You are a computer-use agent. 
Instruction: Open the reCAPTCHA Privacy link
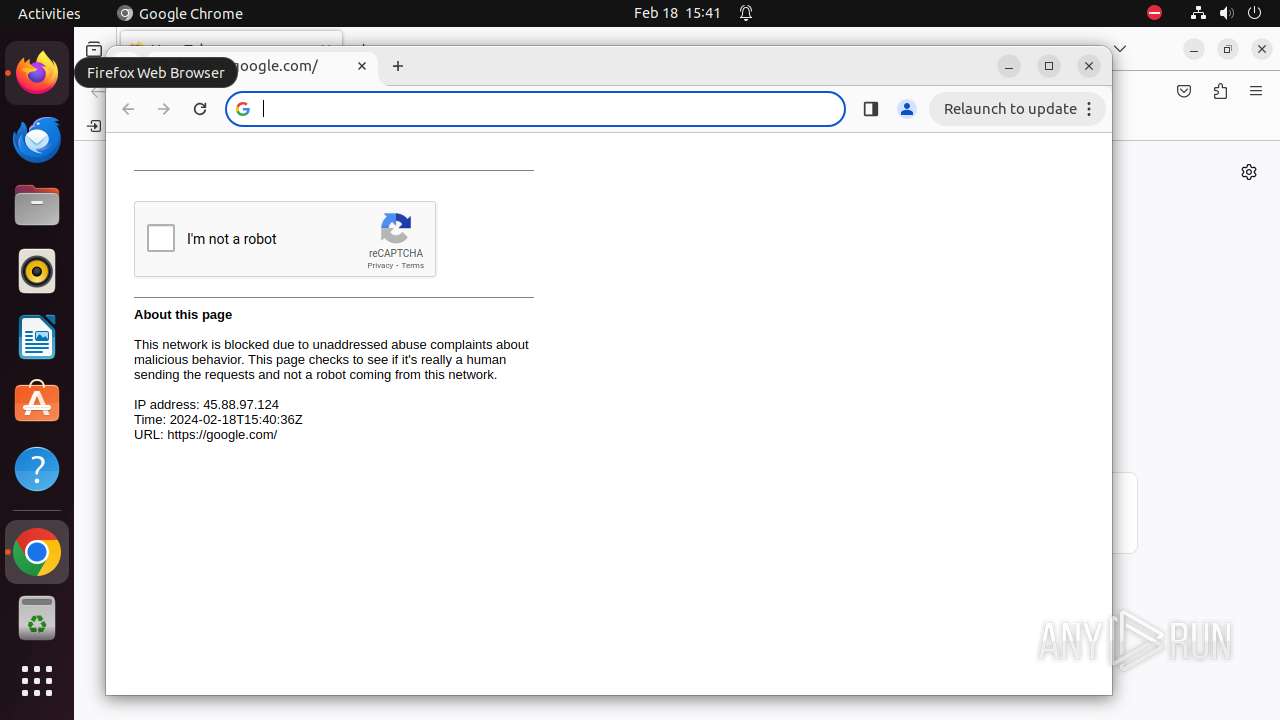coord(379,265)
